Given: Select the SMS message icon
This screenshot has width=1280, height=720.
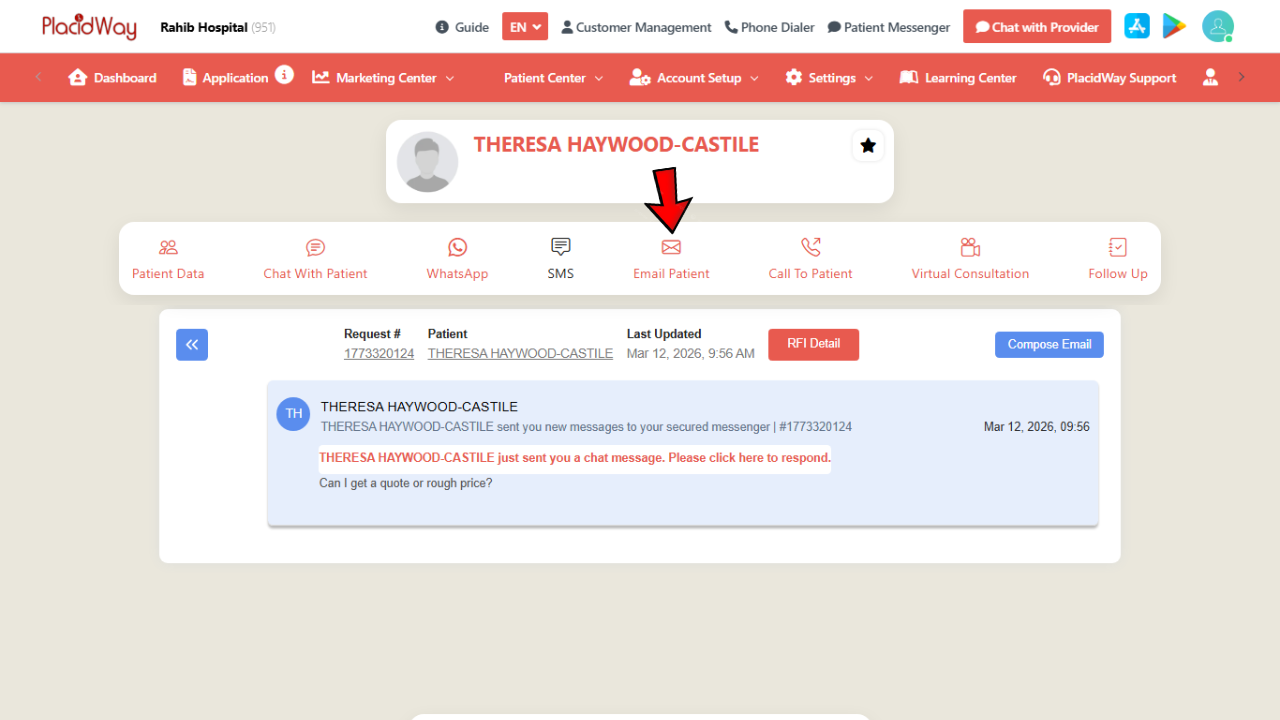Looking at the screenshot, I should coord(561,247).
